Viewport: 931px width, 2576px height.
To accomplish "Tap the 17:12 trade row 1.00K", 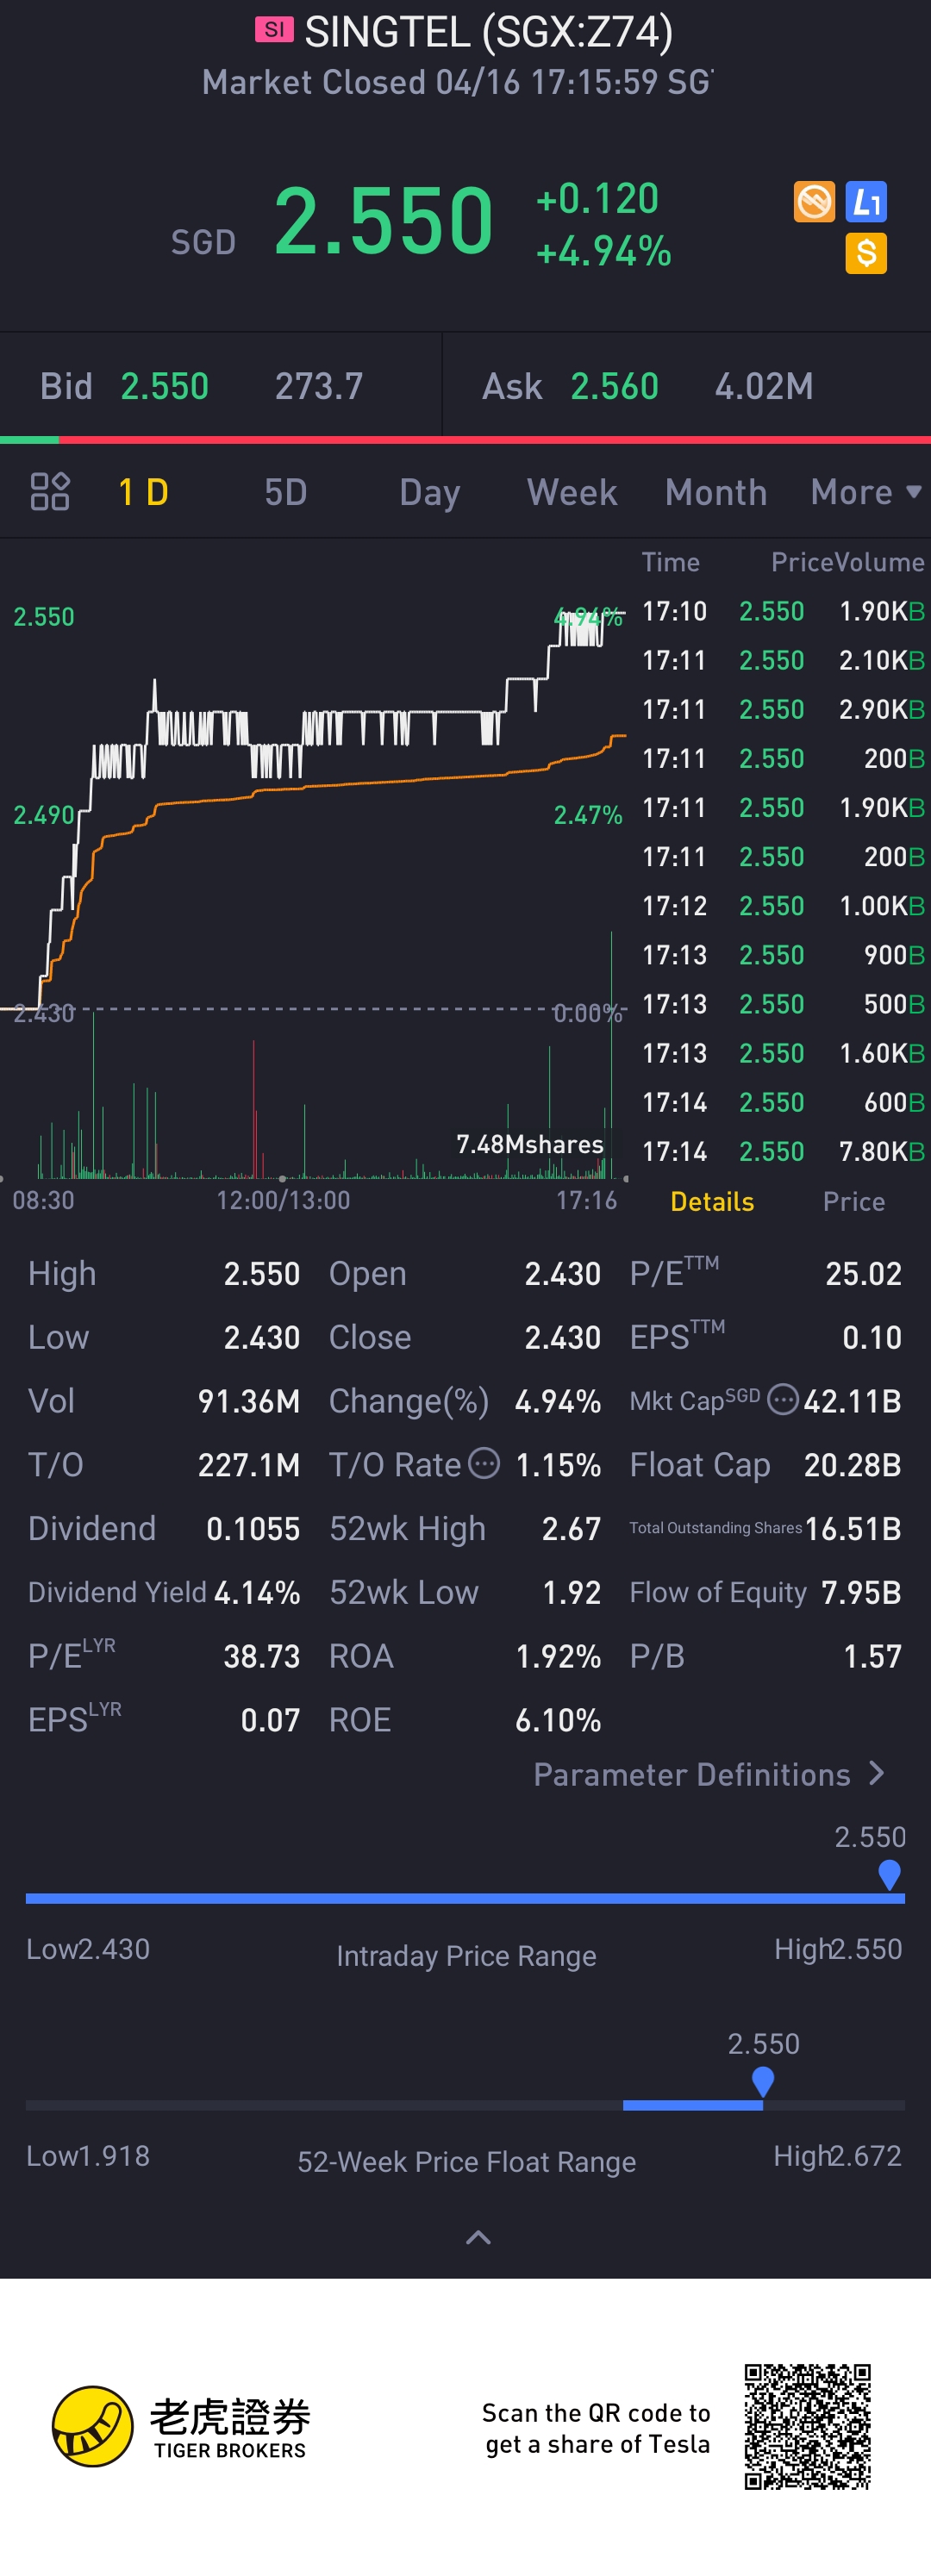I will click(782, 906).
